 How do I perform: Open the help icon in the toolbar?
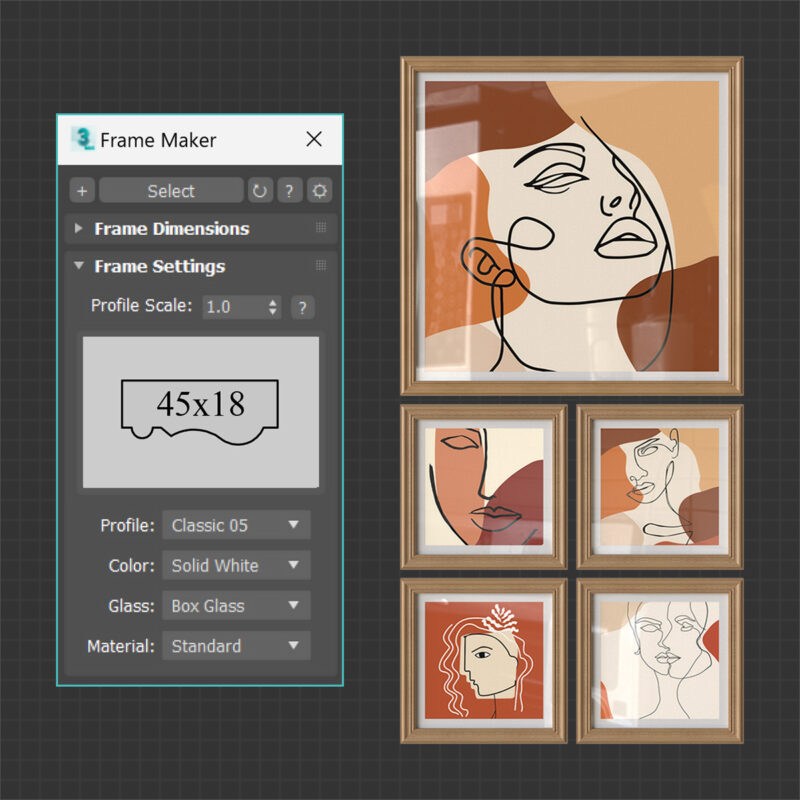[x=289, y=190]
